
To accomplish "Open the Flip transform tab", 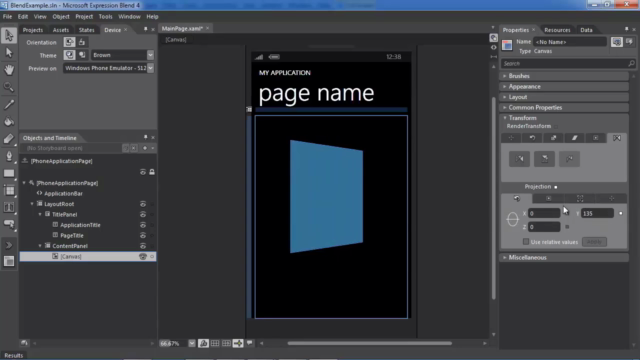I will point(617,138).
